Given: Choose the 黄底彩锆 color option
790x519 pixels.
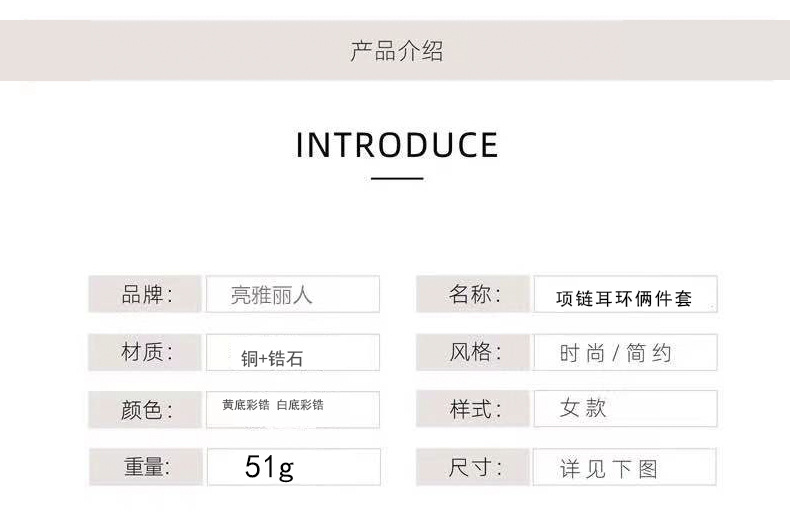Looking at the screenshot, I should pos(245,405).
